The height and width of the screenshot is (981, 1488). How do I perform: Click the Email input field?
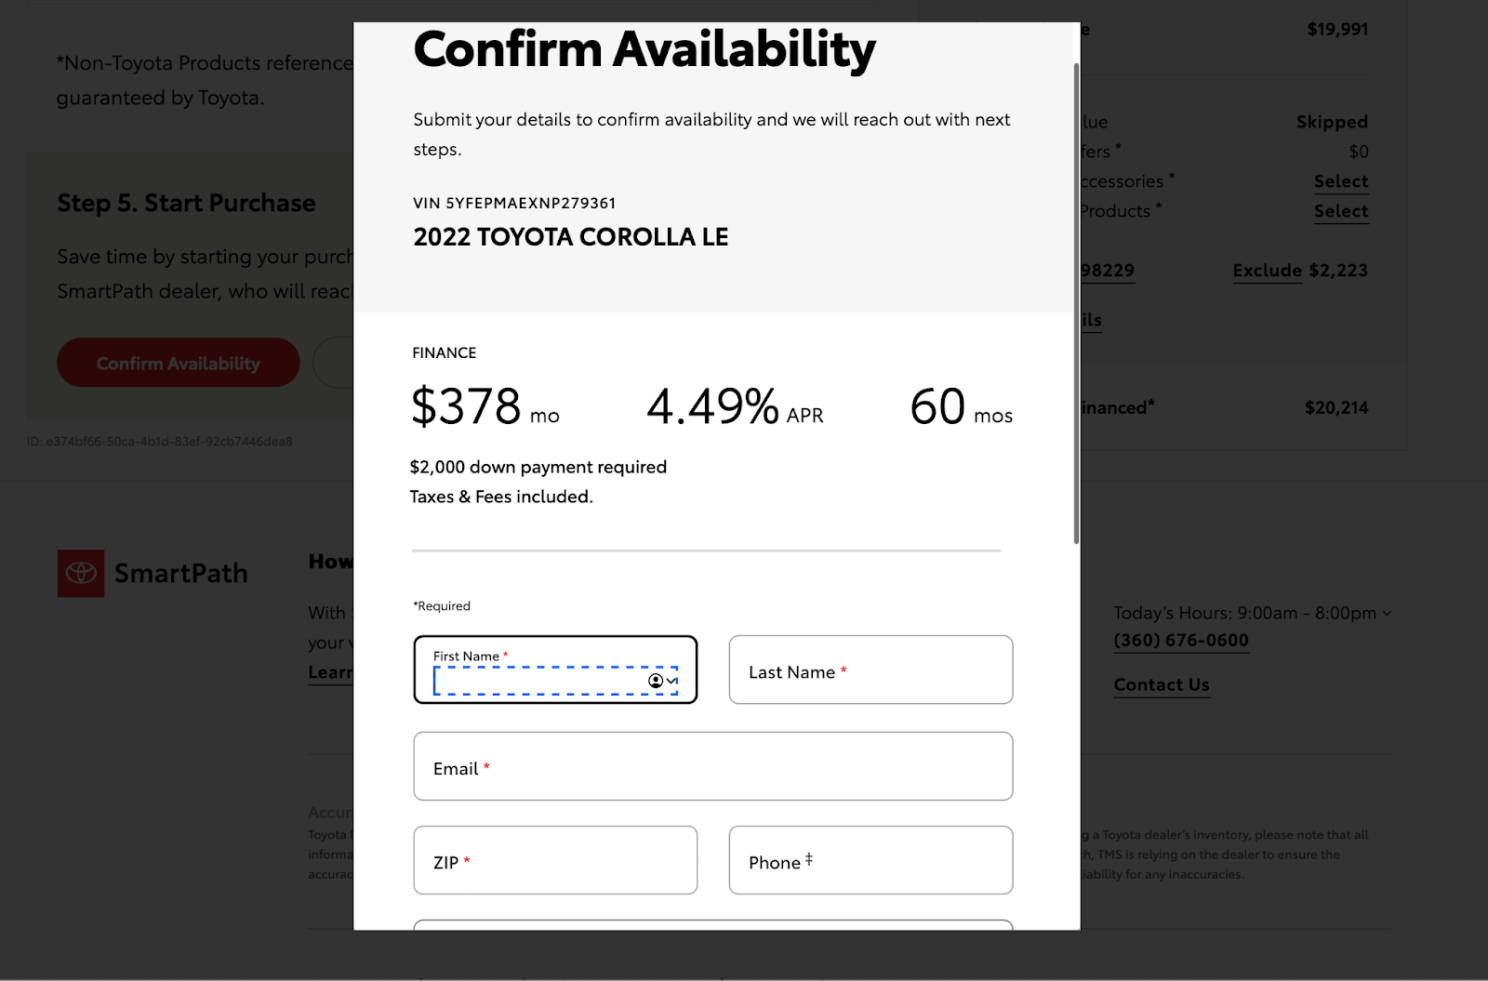tap(713, 766)
